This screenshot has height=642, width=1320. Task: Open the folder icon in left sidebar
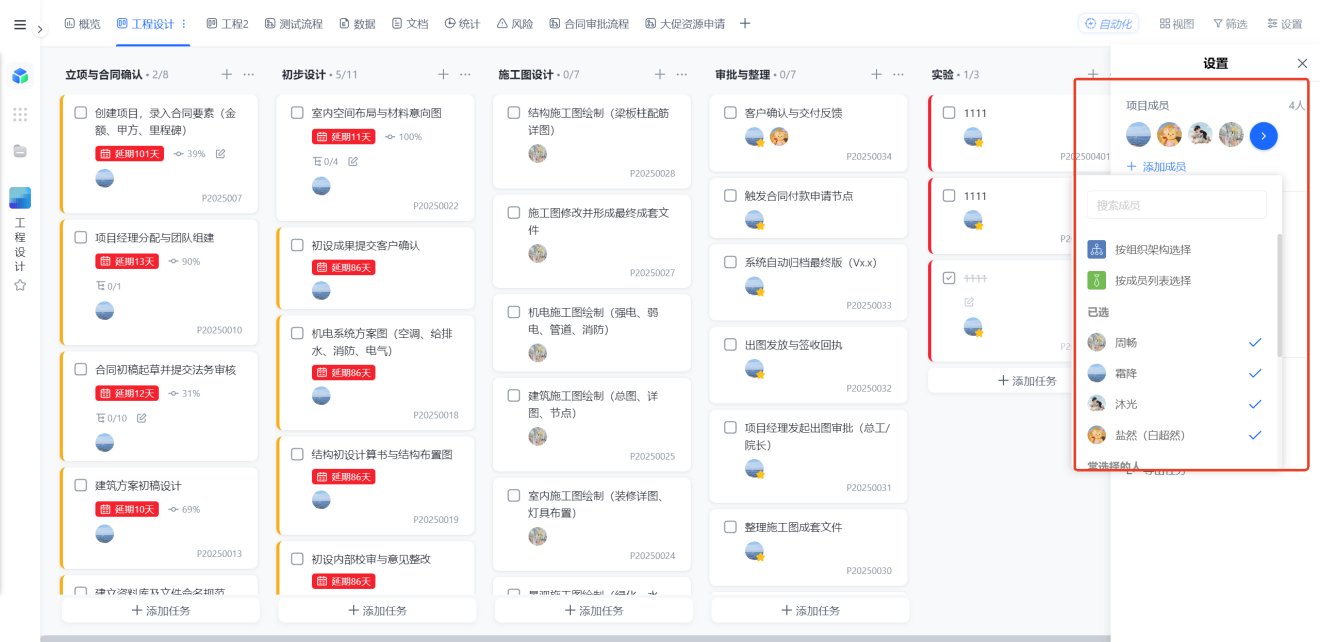tap(20, 151)
